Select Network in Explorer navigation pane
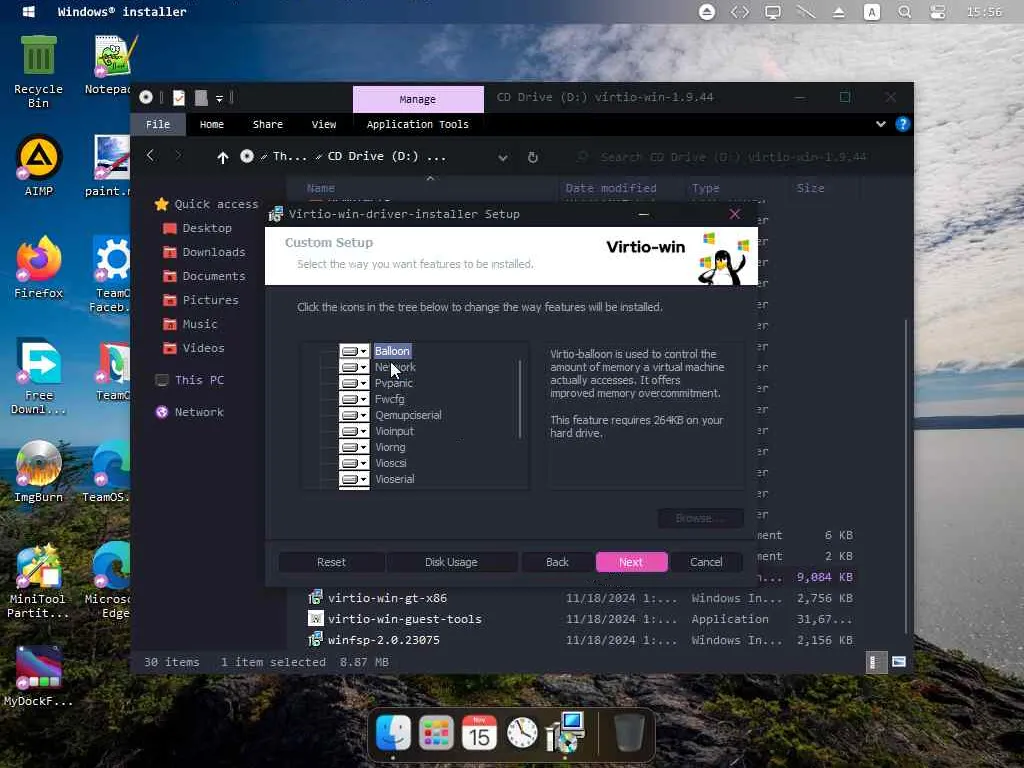Image resolution: width=1024 pixels, height=768 pixels. pyautogui.click(x=190, y=412)
